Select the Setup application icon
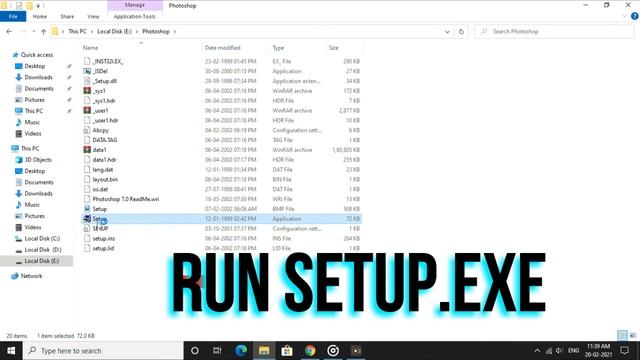 coord(87,219)
